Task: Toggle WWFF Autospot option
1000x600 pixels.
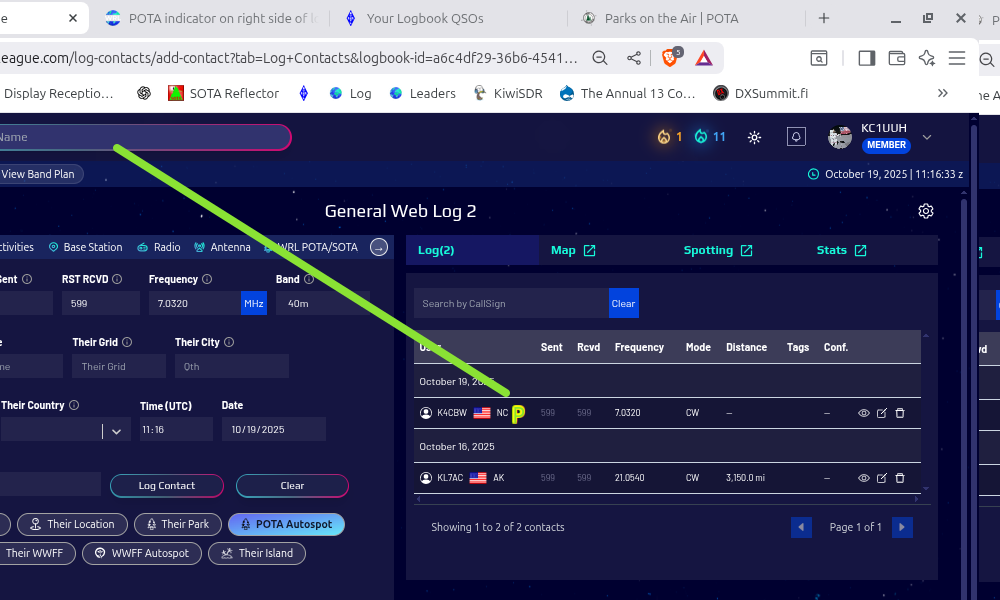Action: (142, 553)
